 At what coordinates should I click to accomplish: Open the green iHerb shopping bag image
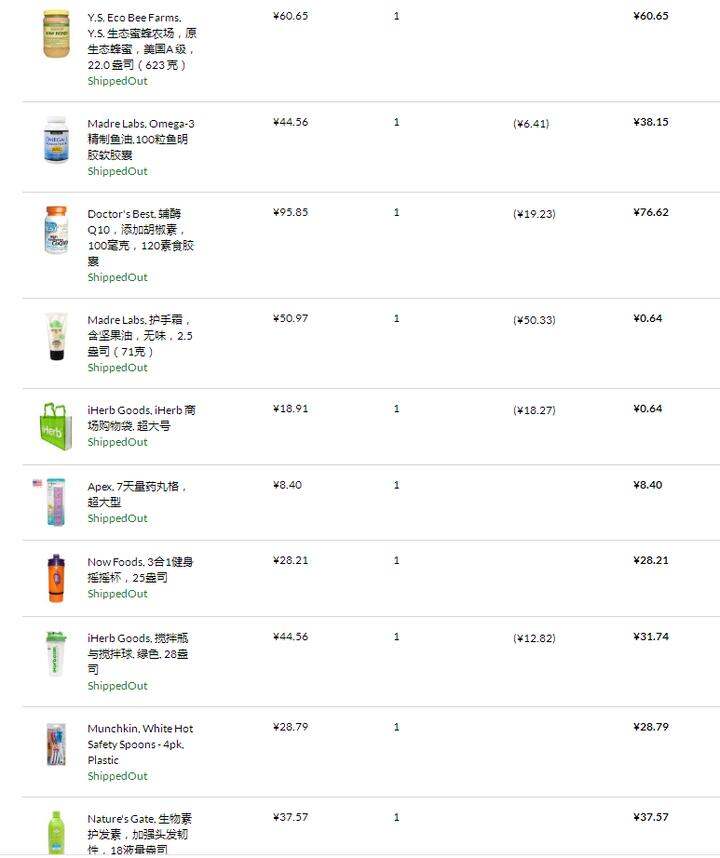click(x=55, y=427)
